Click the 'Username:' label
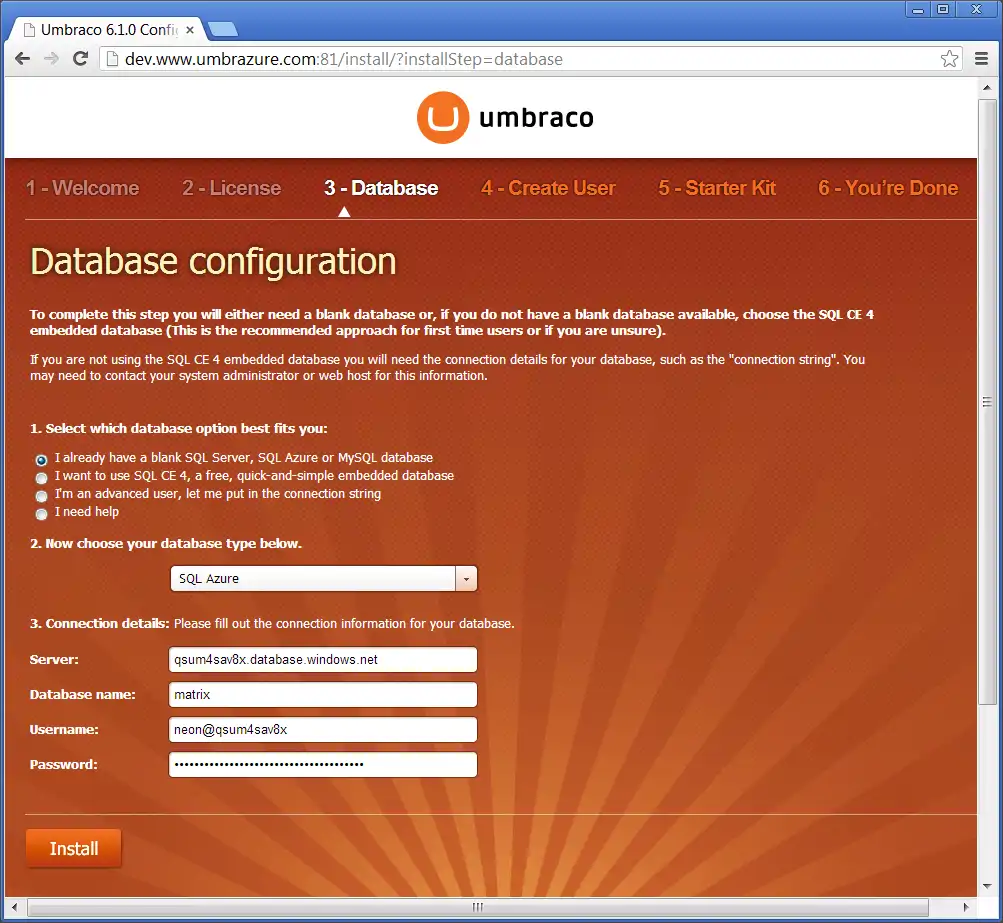Viewport: 1003px width, 923px height. 64,730
